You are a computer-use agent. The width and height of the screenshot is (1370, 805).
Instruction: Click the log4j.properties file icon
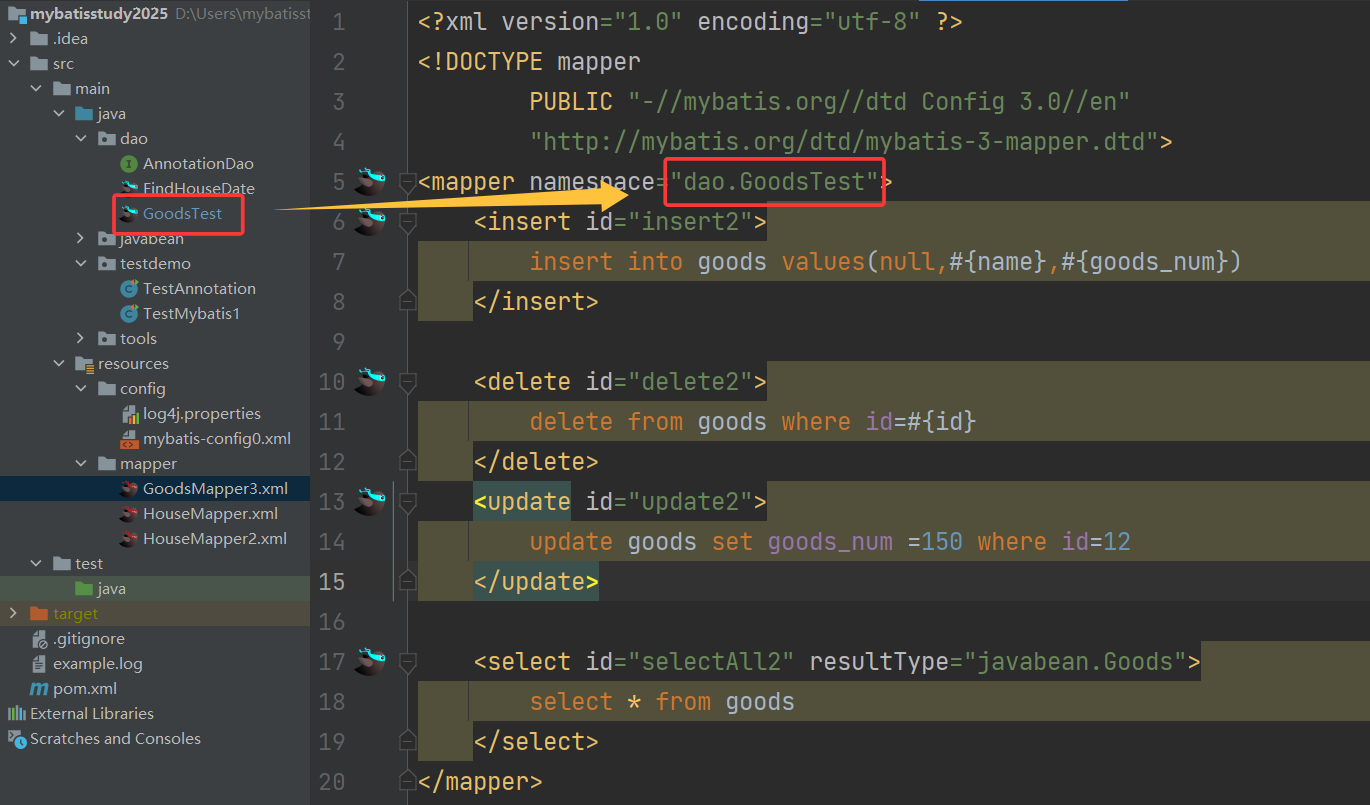click(129, 413)
